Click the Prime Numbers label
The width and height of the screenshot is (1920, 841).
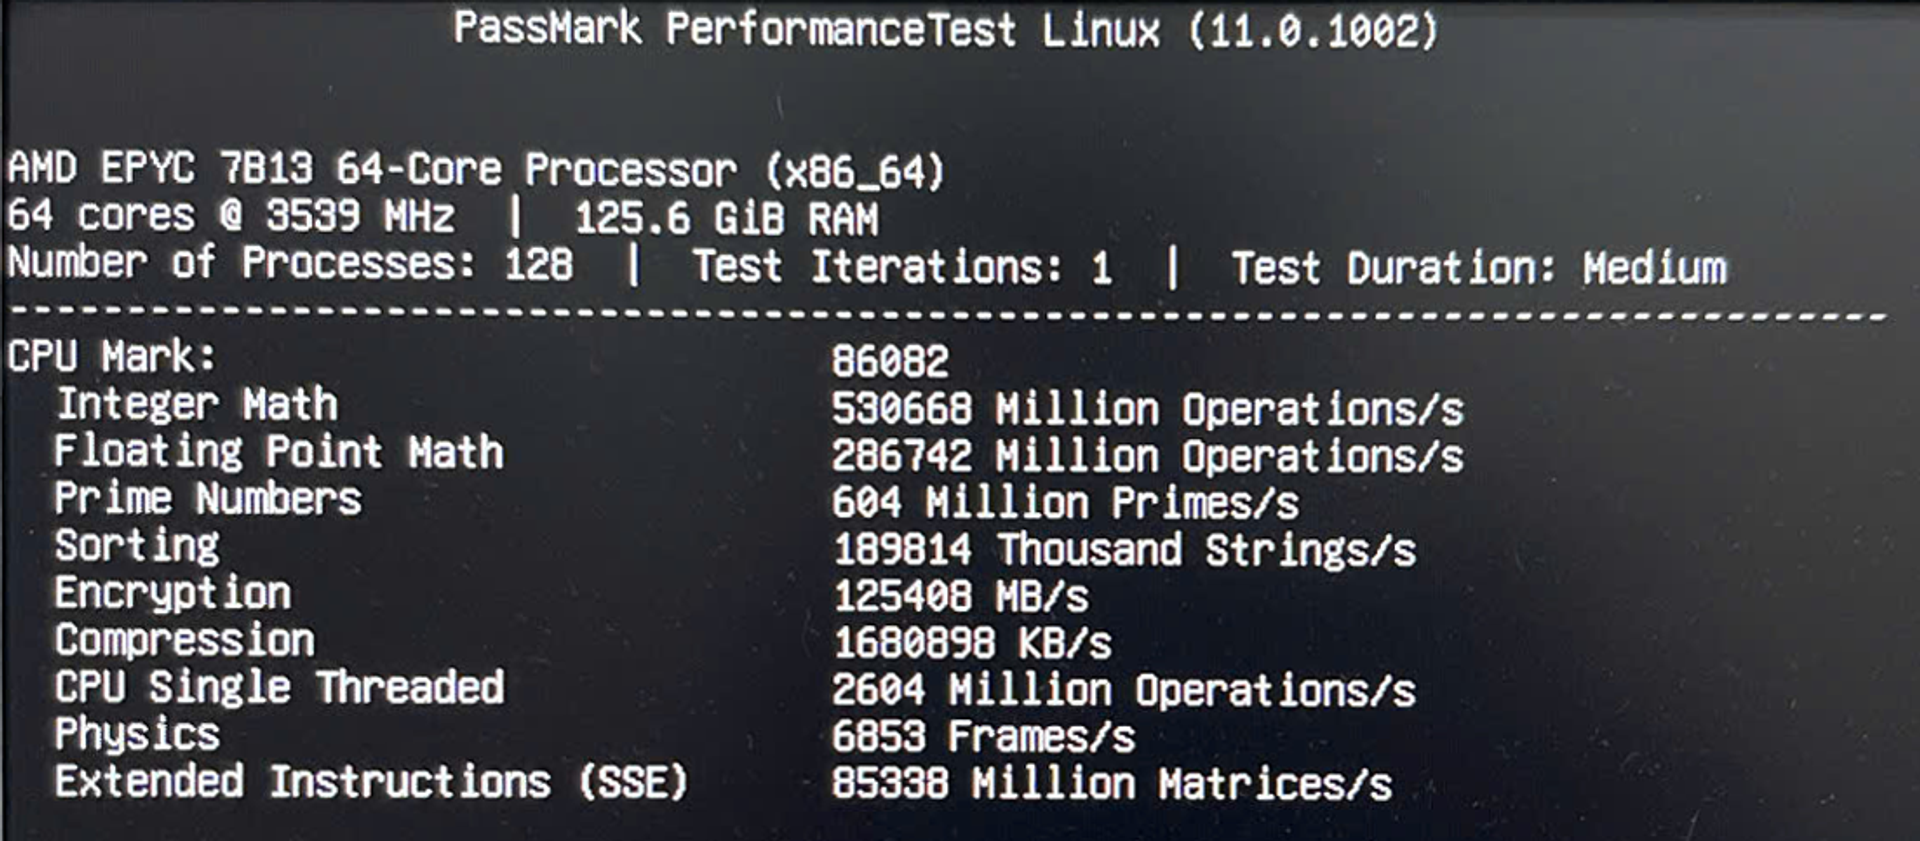tap(208, 499)
